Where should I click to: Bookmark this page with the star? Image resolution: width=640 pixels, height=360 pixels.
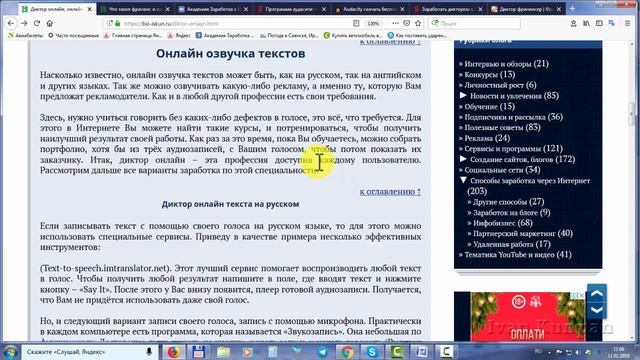(x=418, y=23)
